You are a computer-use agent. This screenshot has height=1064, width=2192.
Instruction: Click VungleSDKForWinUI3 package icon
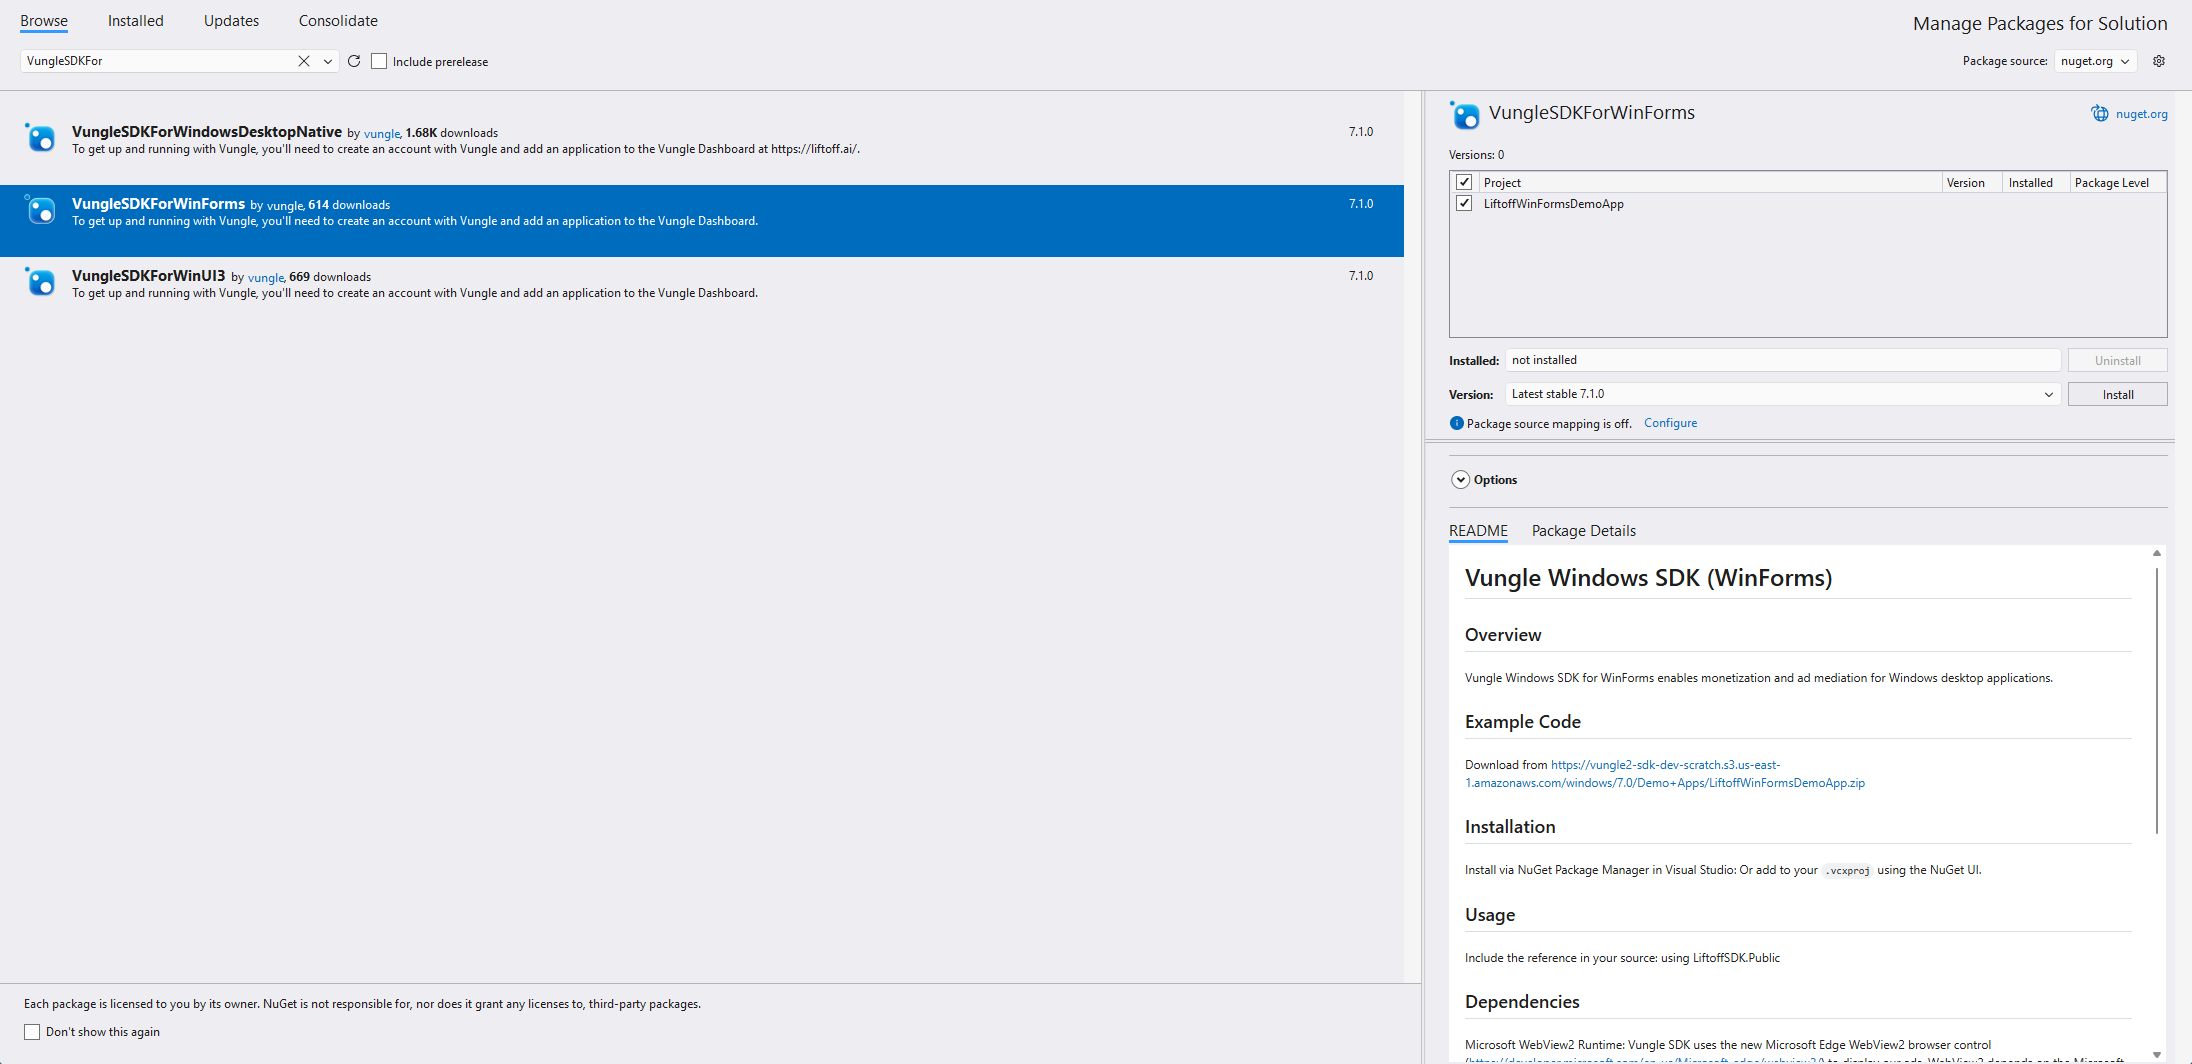(x=40, y=282)
